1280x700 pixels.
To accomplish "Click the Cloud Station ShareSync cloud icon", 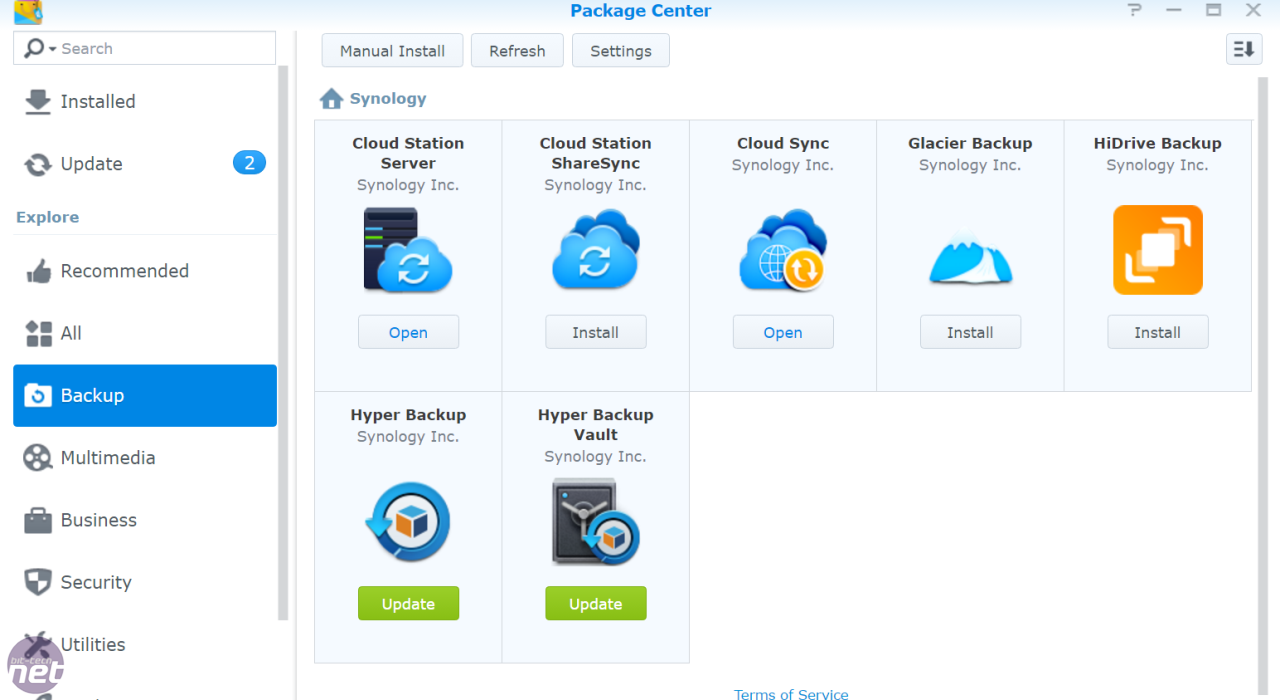I will pyautogui.click(x=595, y=251).
